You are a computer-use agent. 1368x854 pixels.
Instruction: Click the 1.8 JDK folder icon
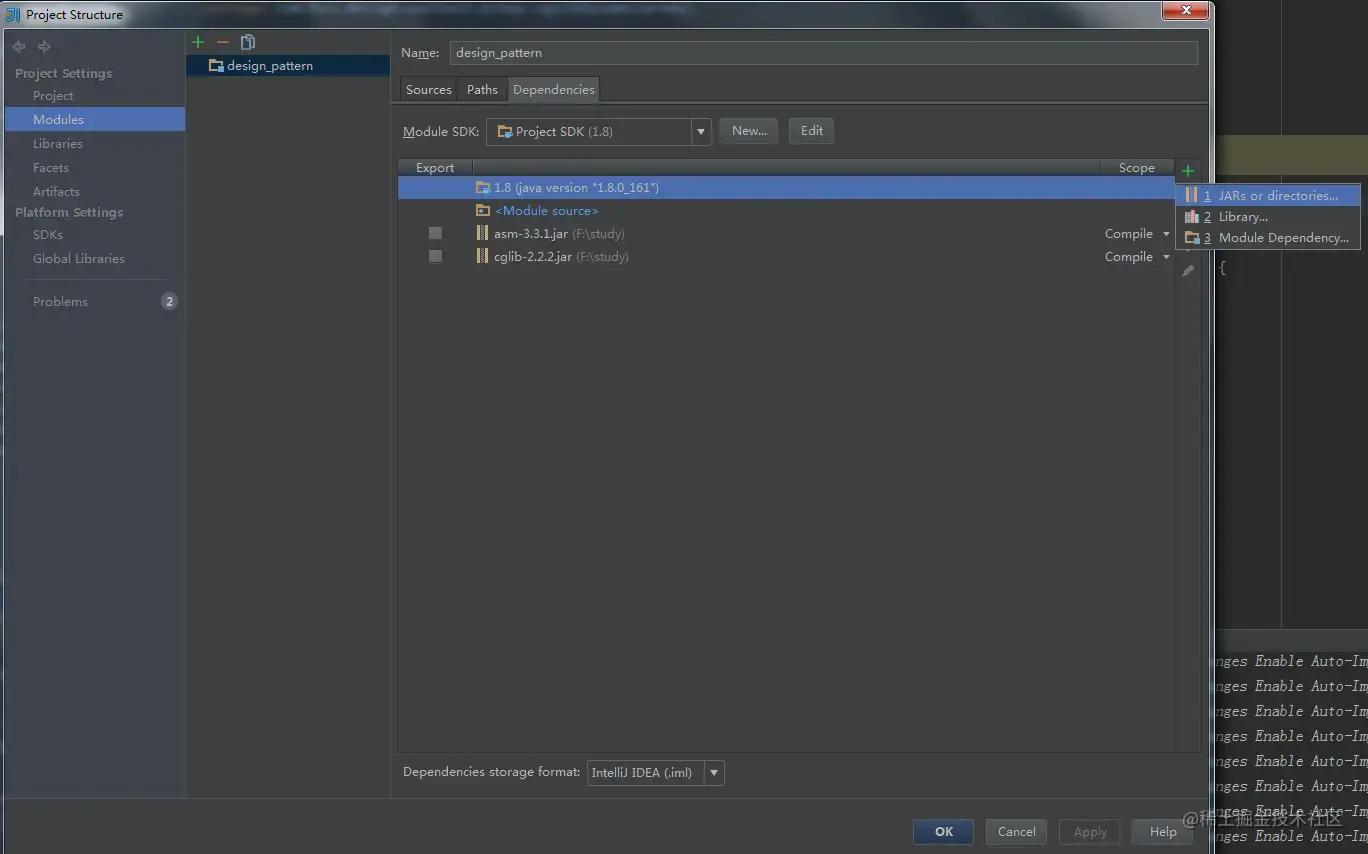point(483,187)
